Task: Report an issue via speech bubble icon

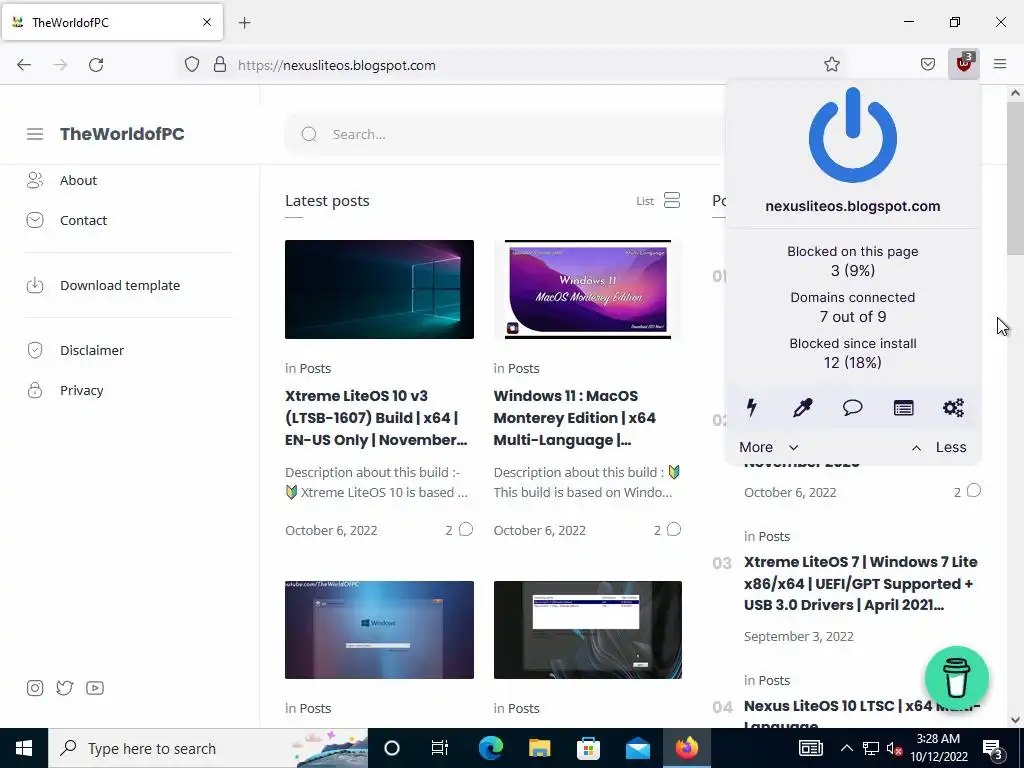Action: pyautogui.click(x=852, y=408)
